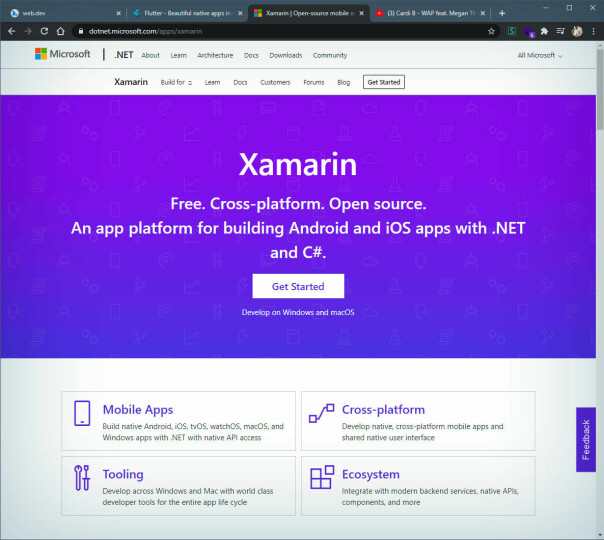The image size is (604, 540).
Task: Switch to the Flutter tab
Action: tap(187, 13)
